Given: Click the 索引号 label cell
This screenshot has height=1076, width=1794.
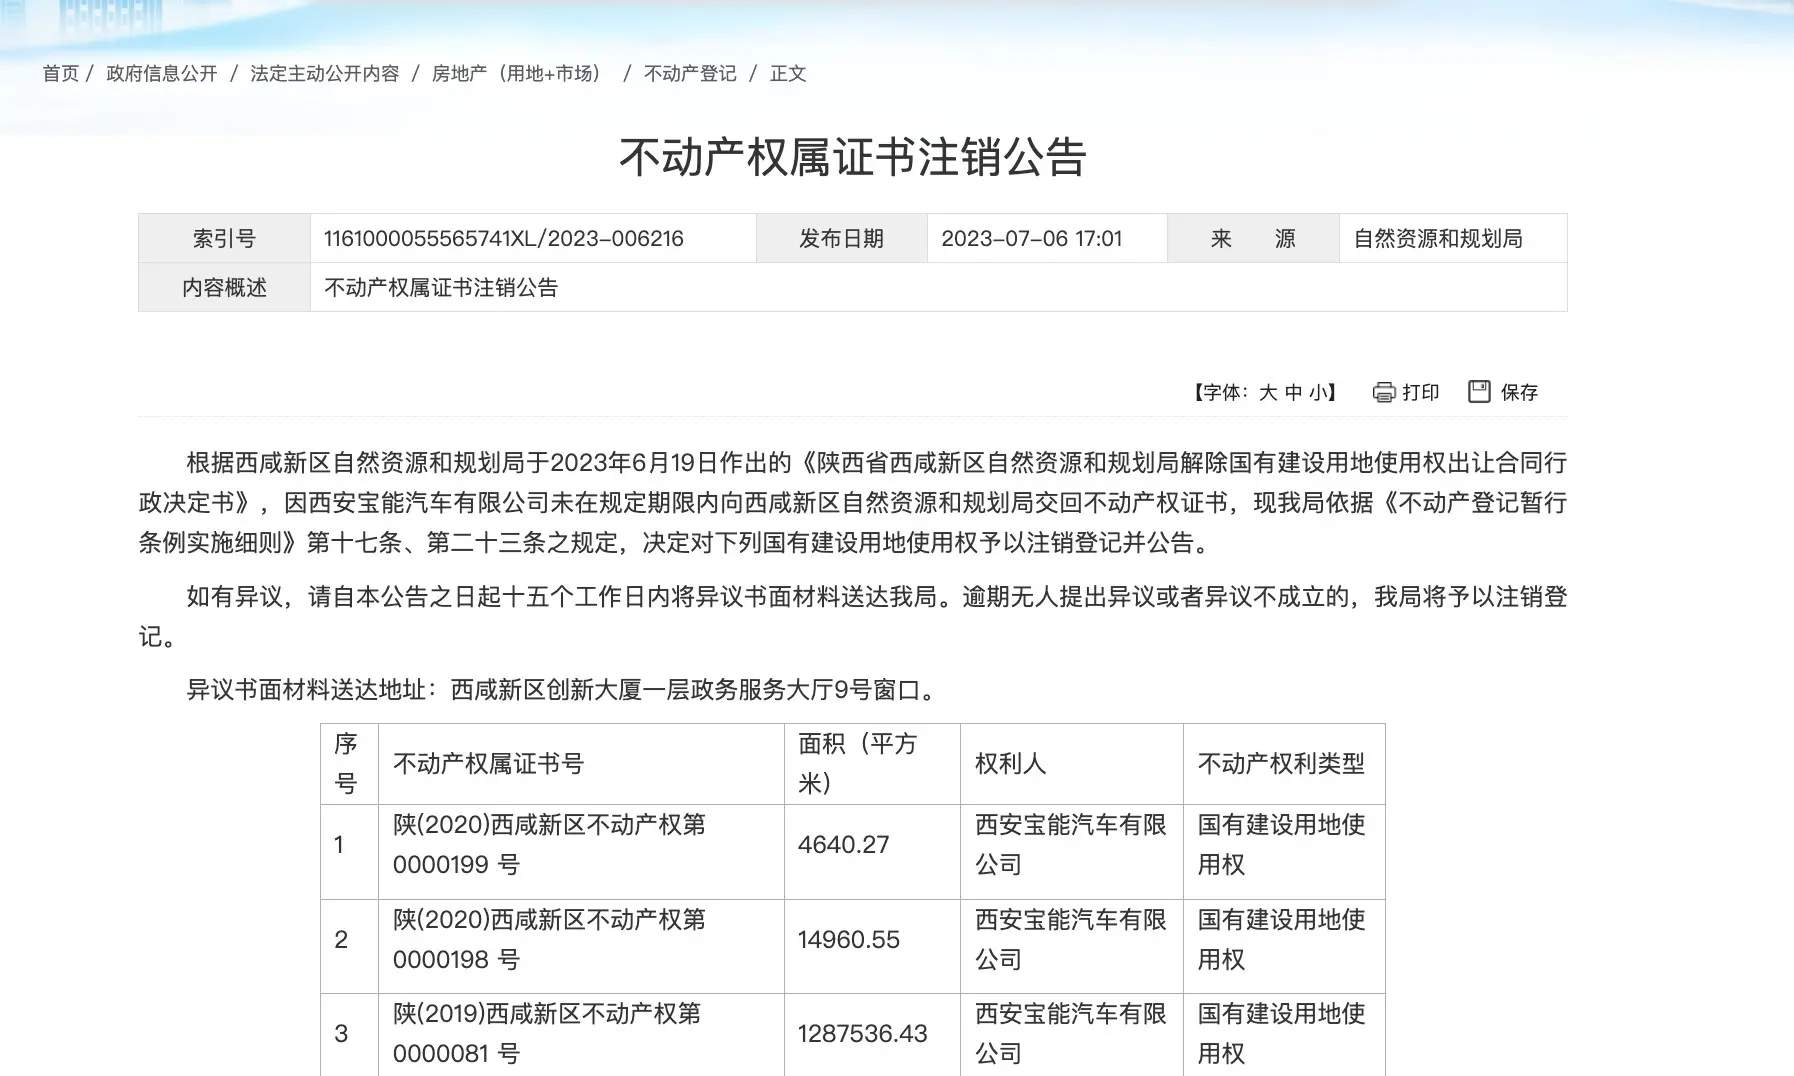Looking at the screenshot, I should click(x=225, y=239).
